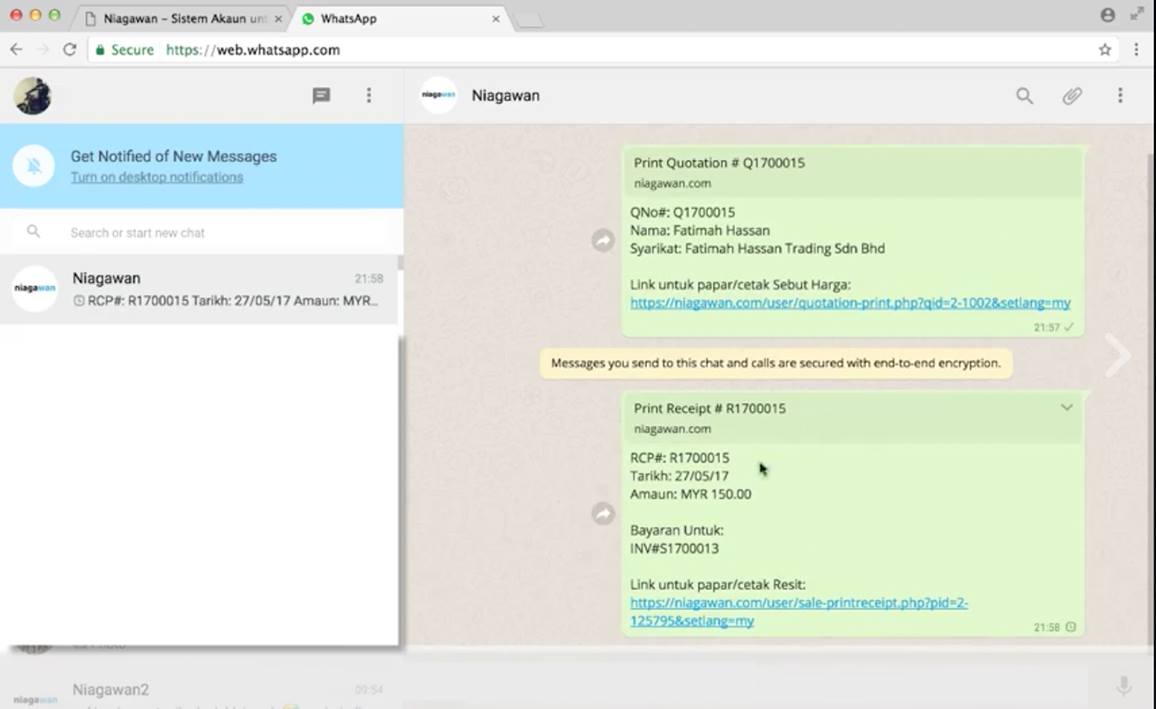The width and height of the screenshot is (1156, 709).
Task: Forward the Print Receipt message
Action: [x=603, y=514]
